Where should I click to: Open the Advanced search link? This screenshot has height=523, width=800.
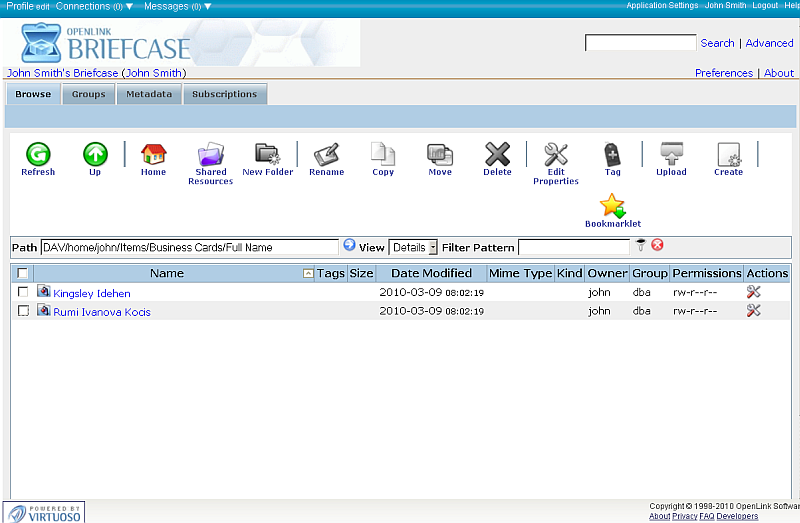point(769,43)
